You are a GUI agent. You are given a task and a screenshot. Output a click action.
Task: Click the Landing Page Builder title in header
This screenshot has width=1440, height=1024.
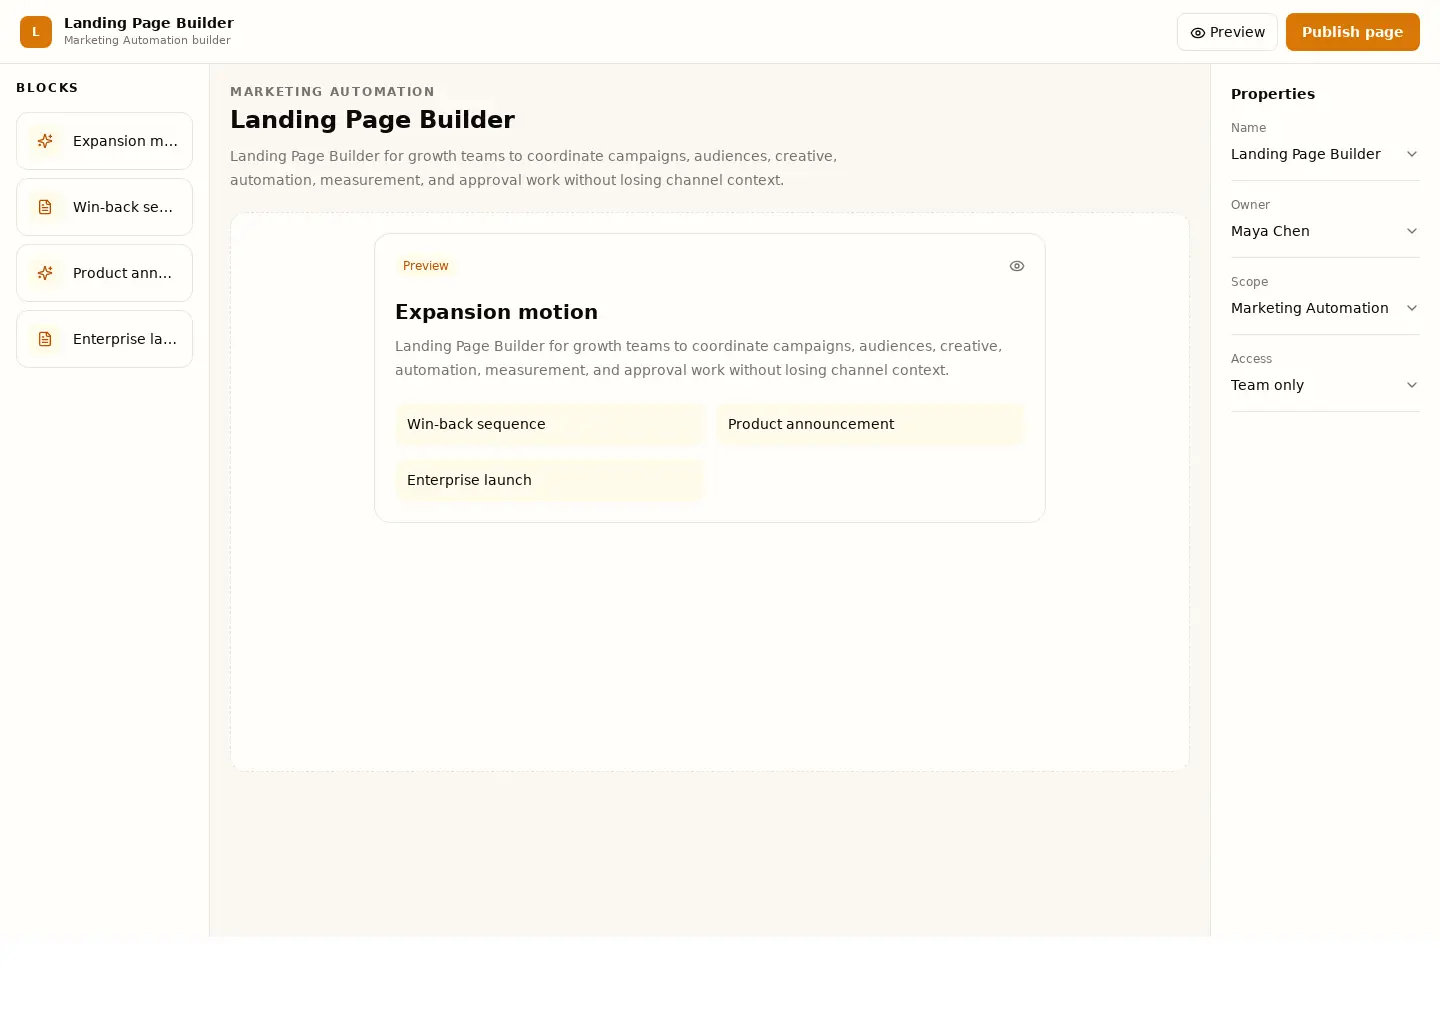pyautogui.click(x=149, y=23)
